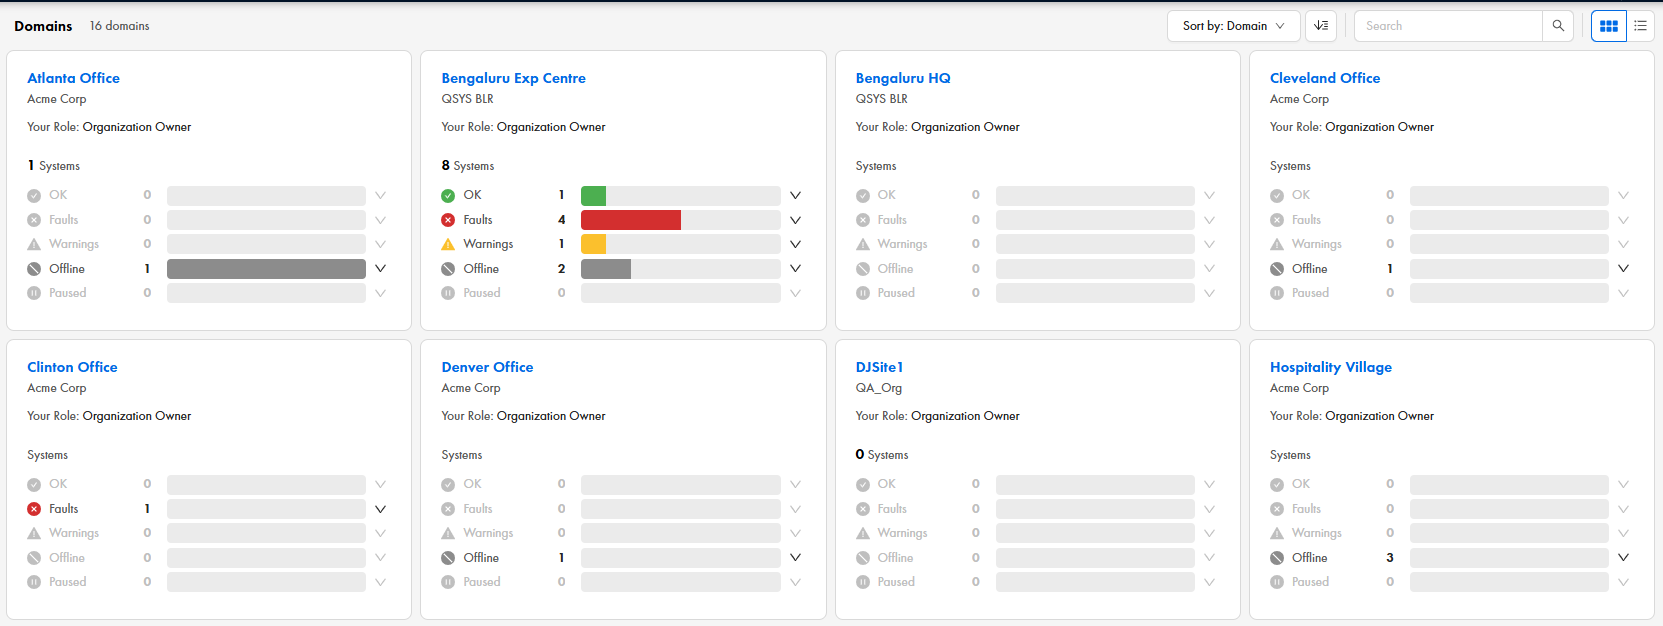The image size is (1663, 626).
Task: Open the Bengaluru HQ domain link
Action: tap(902, 78)
